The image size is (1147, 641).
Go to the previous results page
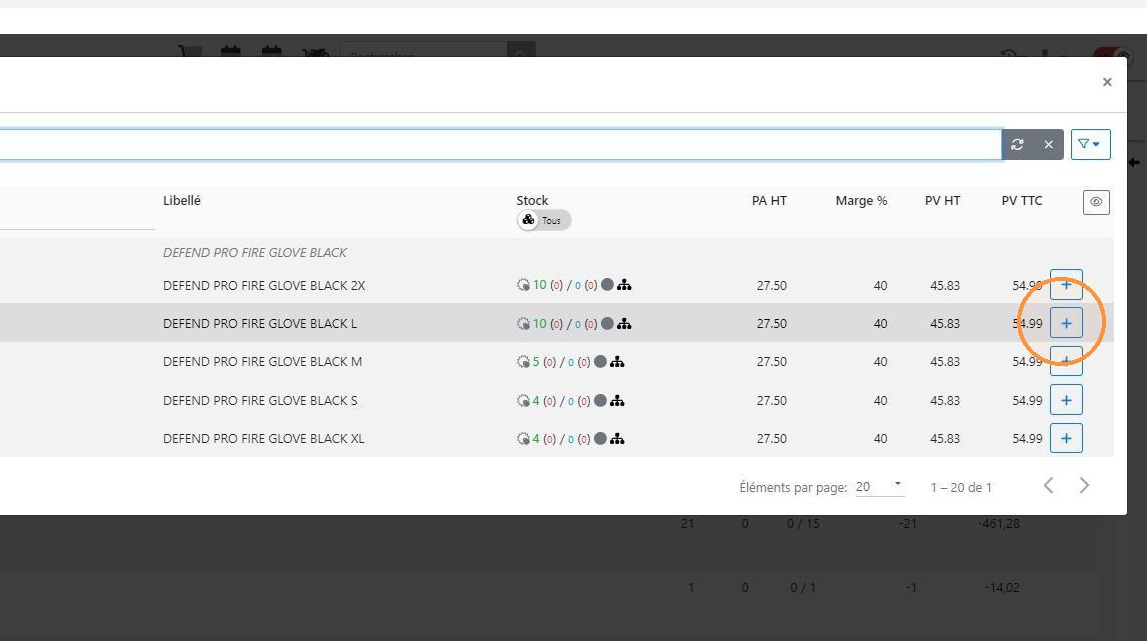(x=1048, y=485)
